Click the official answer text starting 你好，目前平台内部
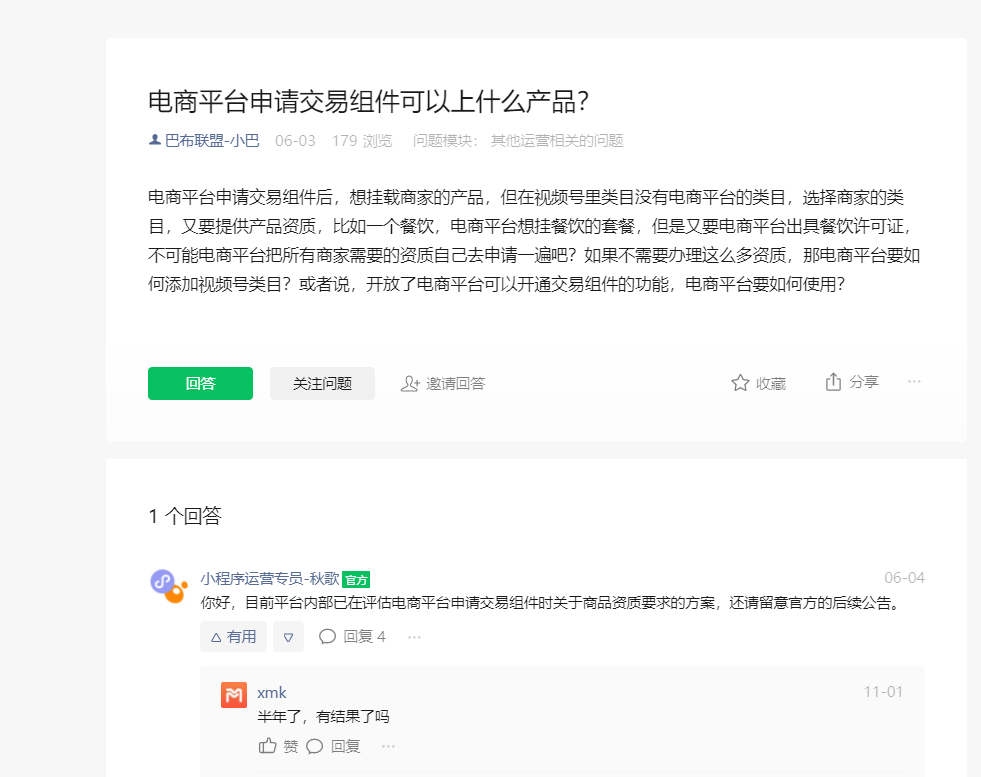Screen dimensions: 981x777 point(552,603)
